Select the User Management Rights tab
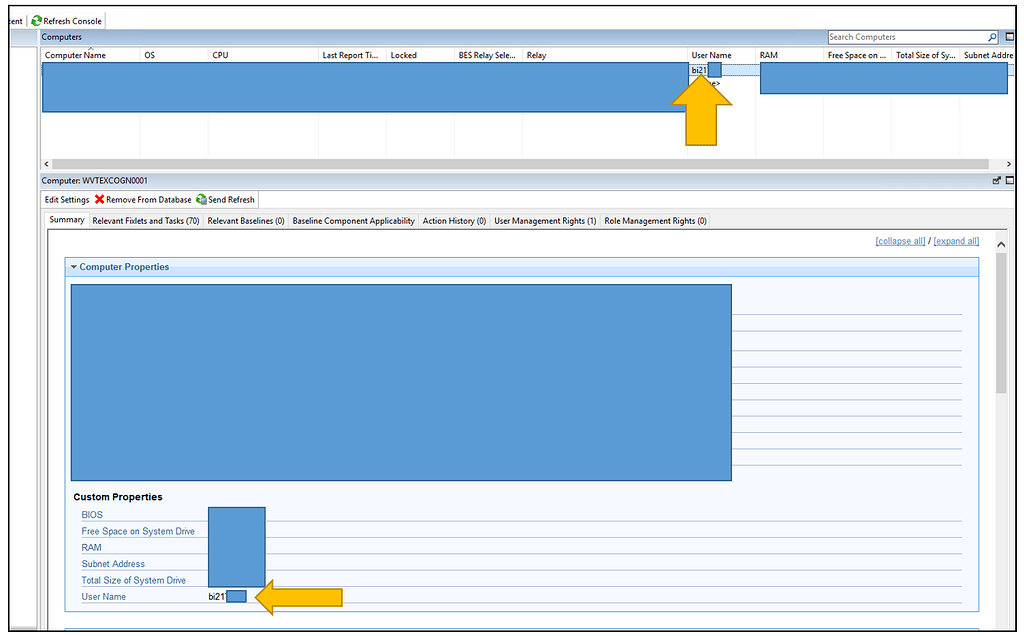 (544, 220)
